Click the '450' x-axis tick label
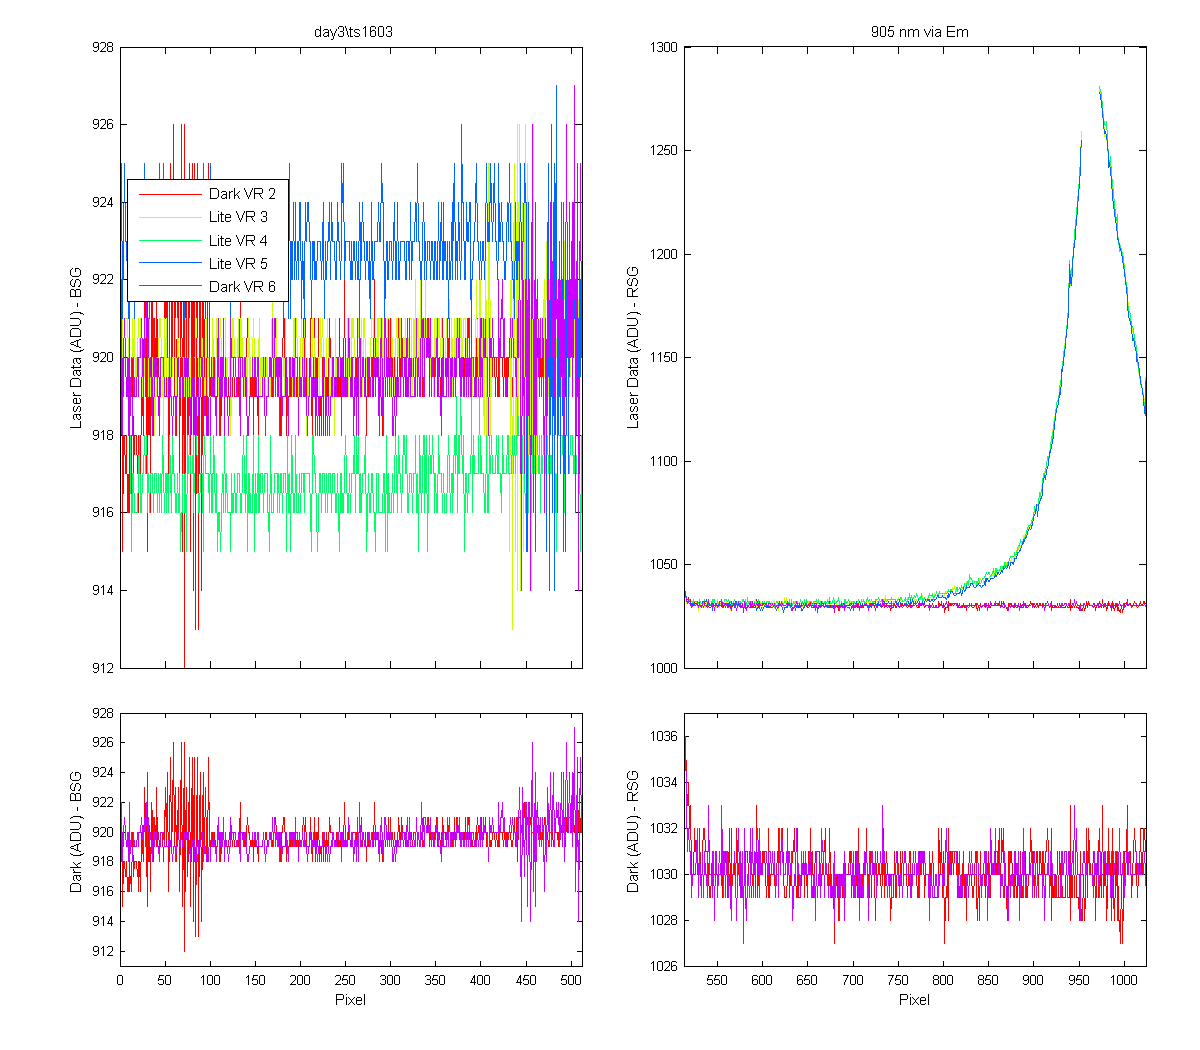 tap(526, 981)
